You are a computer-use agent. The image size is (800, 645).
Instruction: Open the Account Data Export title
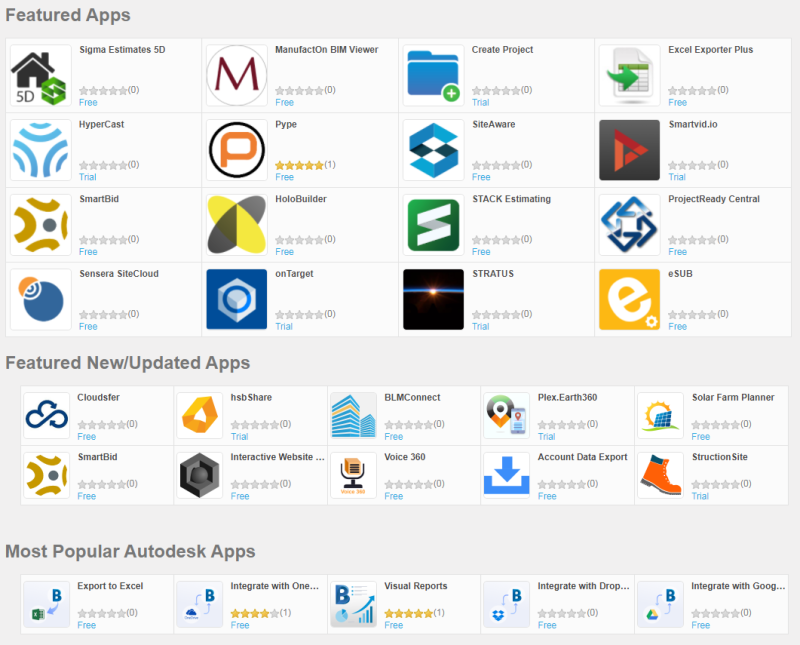(583, 457)
